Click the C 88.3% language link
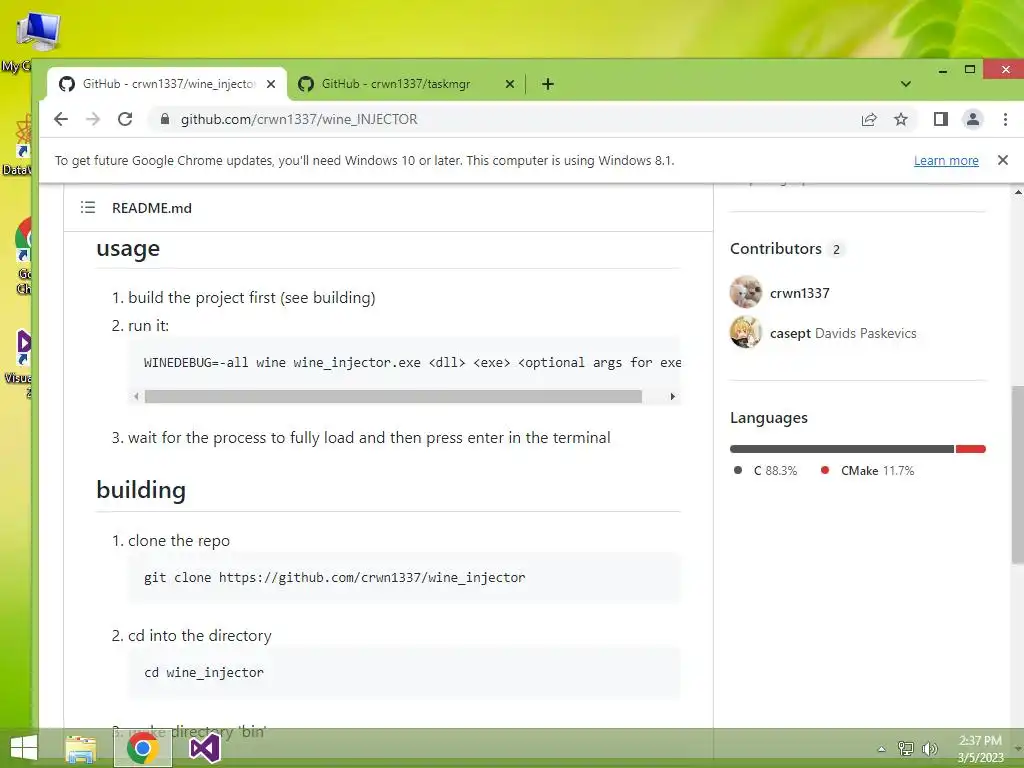This screenshot has height=768, width=1024. coord(765,471)
